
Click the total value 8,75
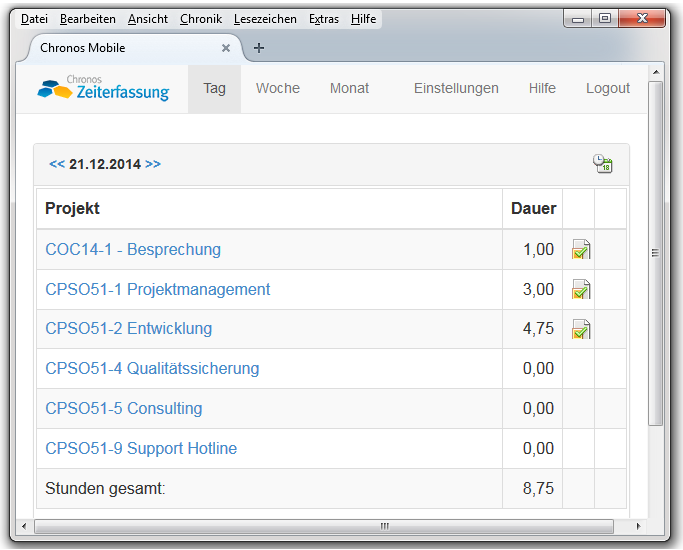click(538, 489)
